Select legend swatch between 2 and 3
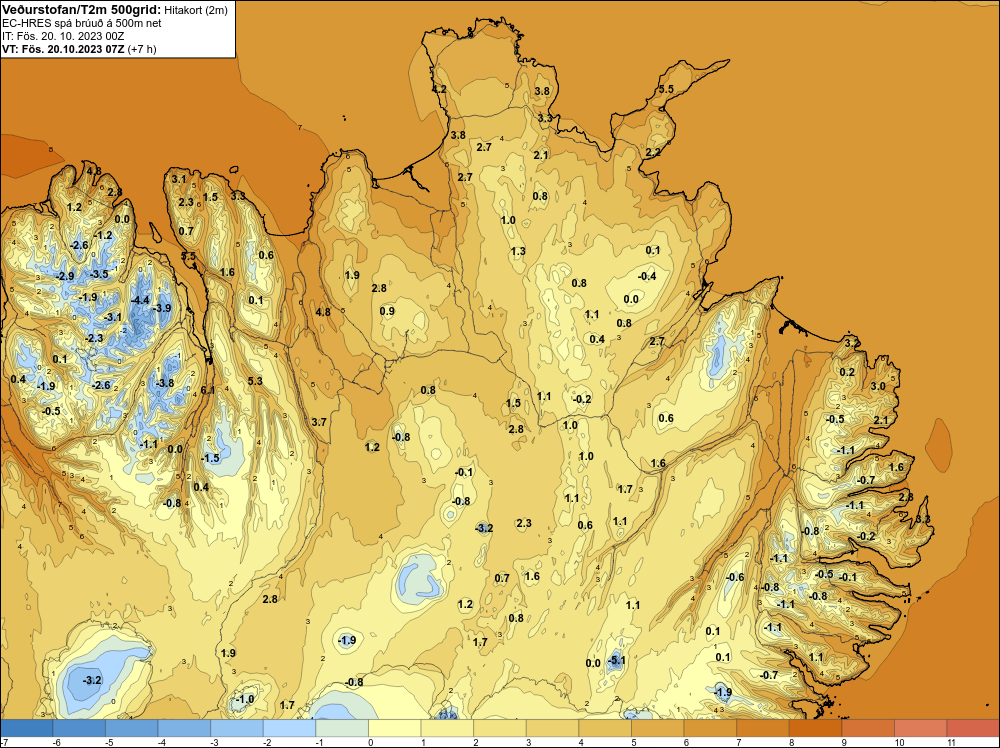The height and width of the screenshot is (748, 1000). (499, 728)
